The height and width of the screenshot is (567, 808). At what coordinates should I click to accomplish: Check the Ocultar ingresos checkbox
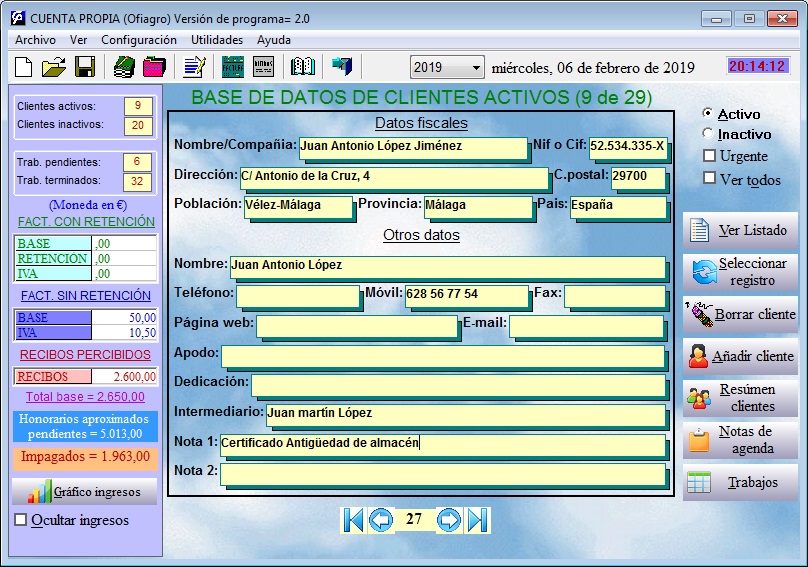pyautogui.click(x=21, y=520)
